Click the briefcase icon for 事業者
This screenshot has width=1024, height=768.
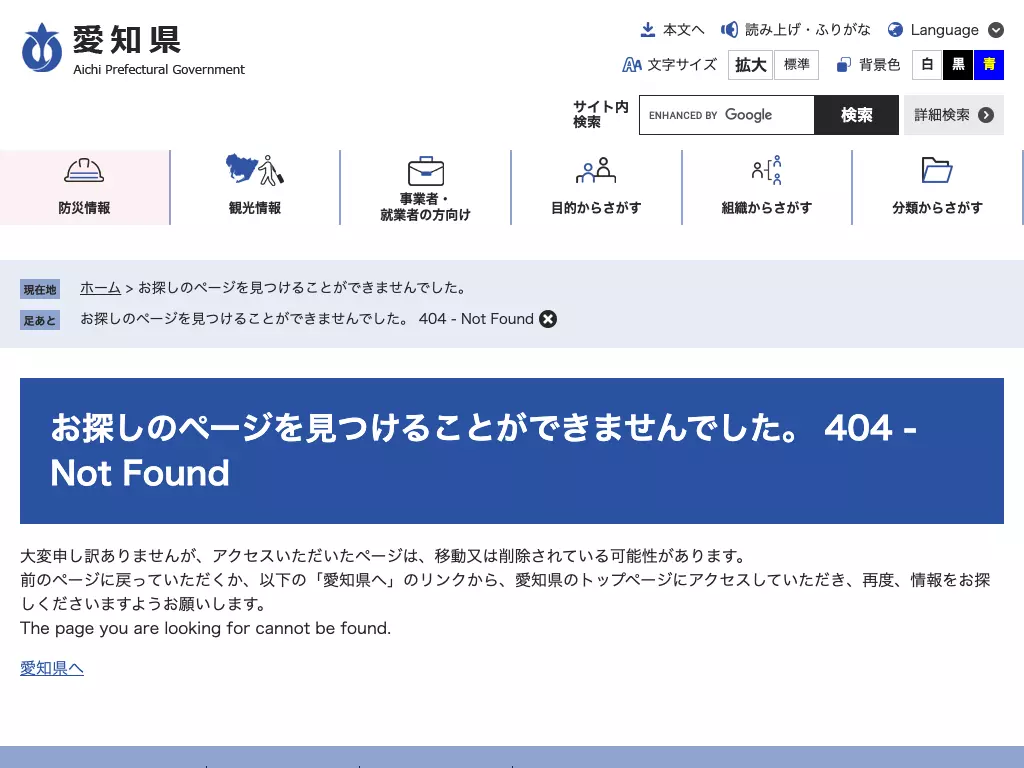(426, 171)
